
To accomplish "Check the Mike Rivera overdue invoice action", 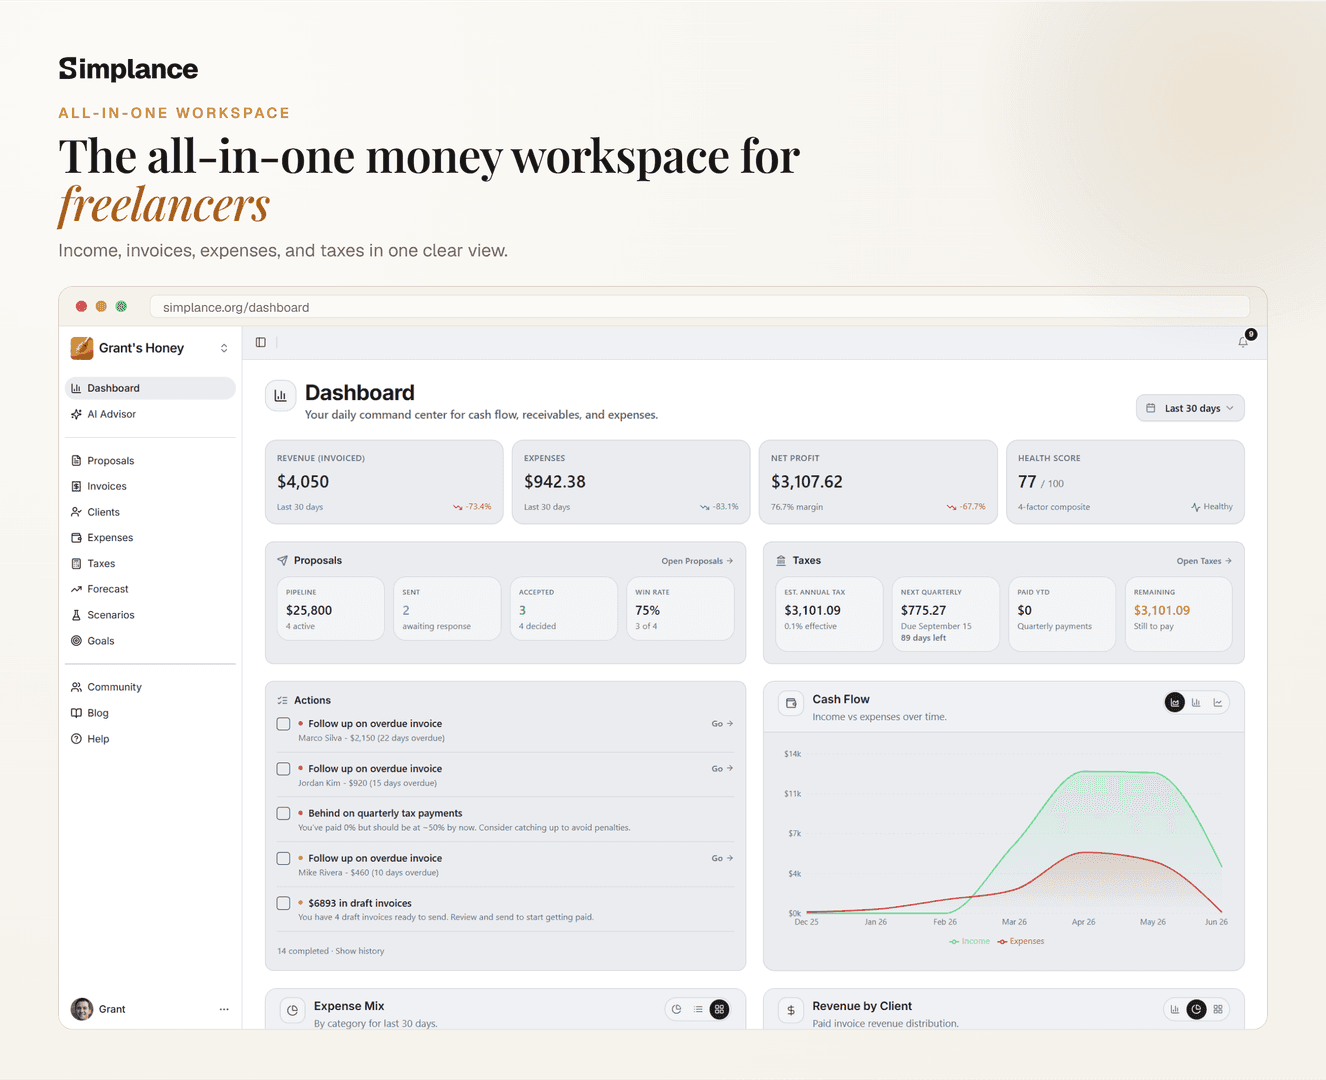I will [x=283, y=859].
